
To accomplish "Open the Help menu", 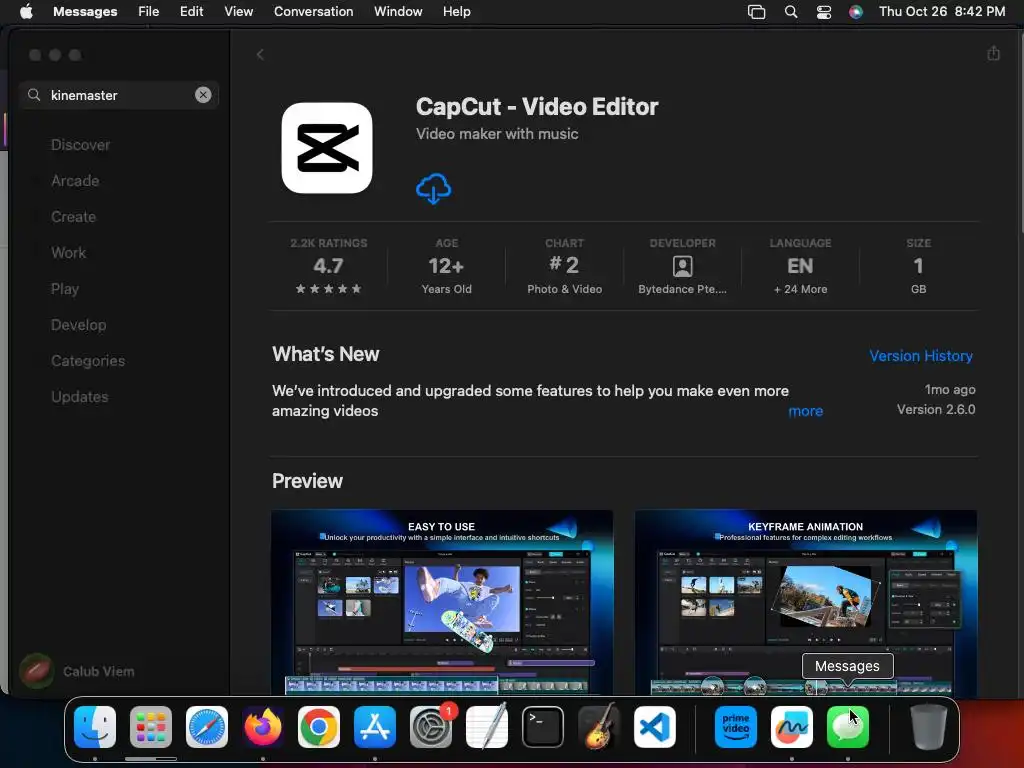I will point(456,12).
